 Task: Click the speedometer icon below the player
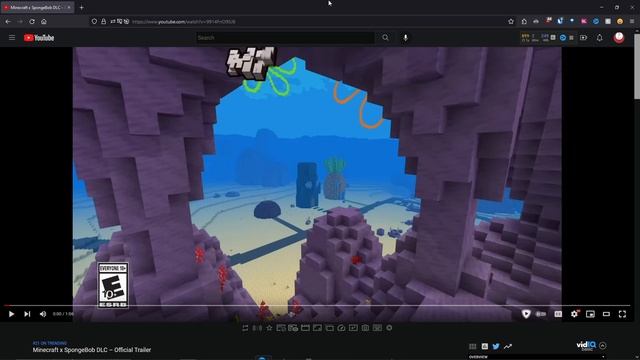[x=341, y=328]
